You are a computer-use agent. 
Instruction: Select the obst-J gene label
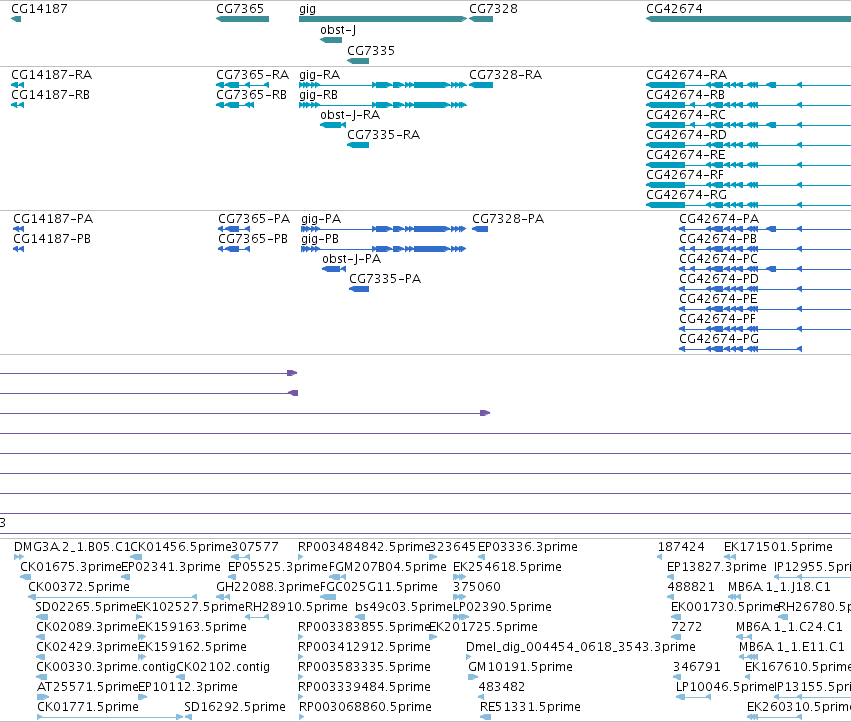point(338,30)
